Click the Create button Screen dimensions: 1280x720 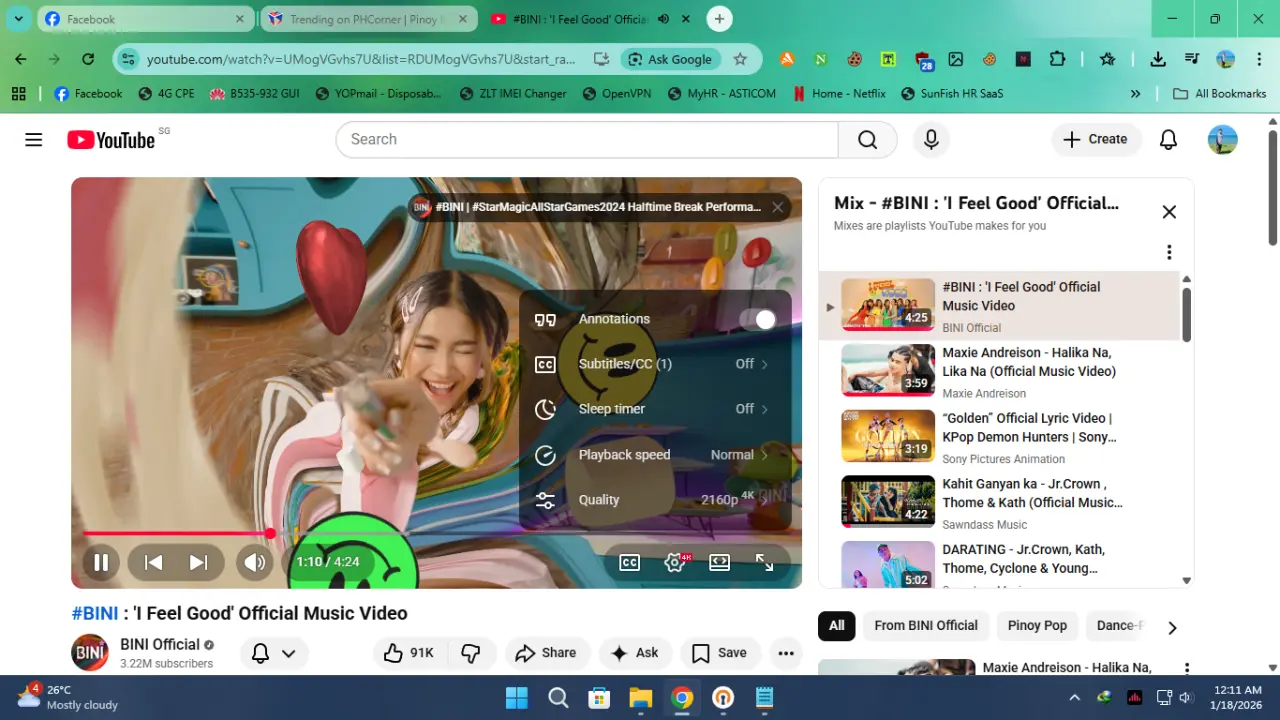click(x=1096, y=140)
